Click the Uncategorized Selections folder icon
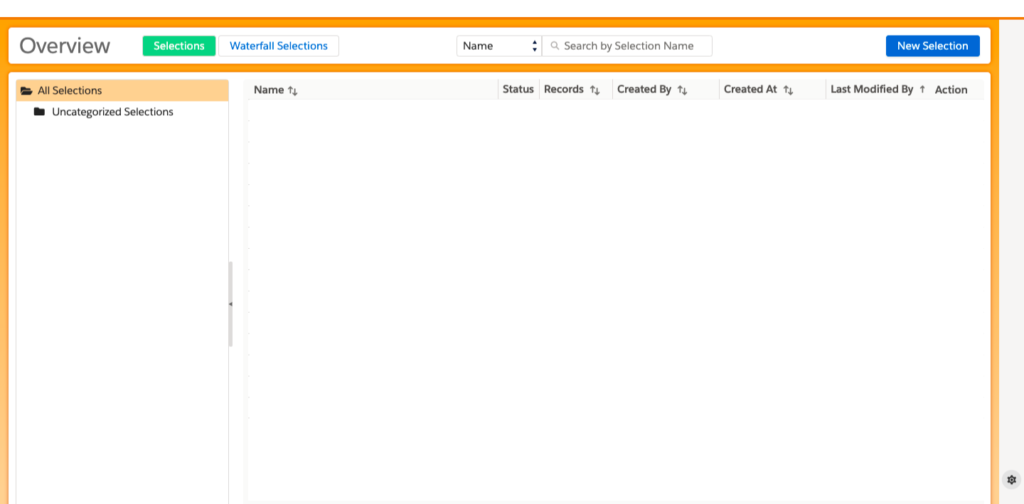The height and width of the screenshot is (504, 1024). point(39,112)
